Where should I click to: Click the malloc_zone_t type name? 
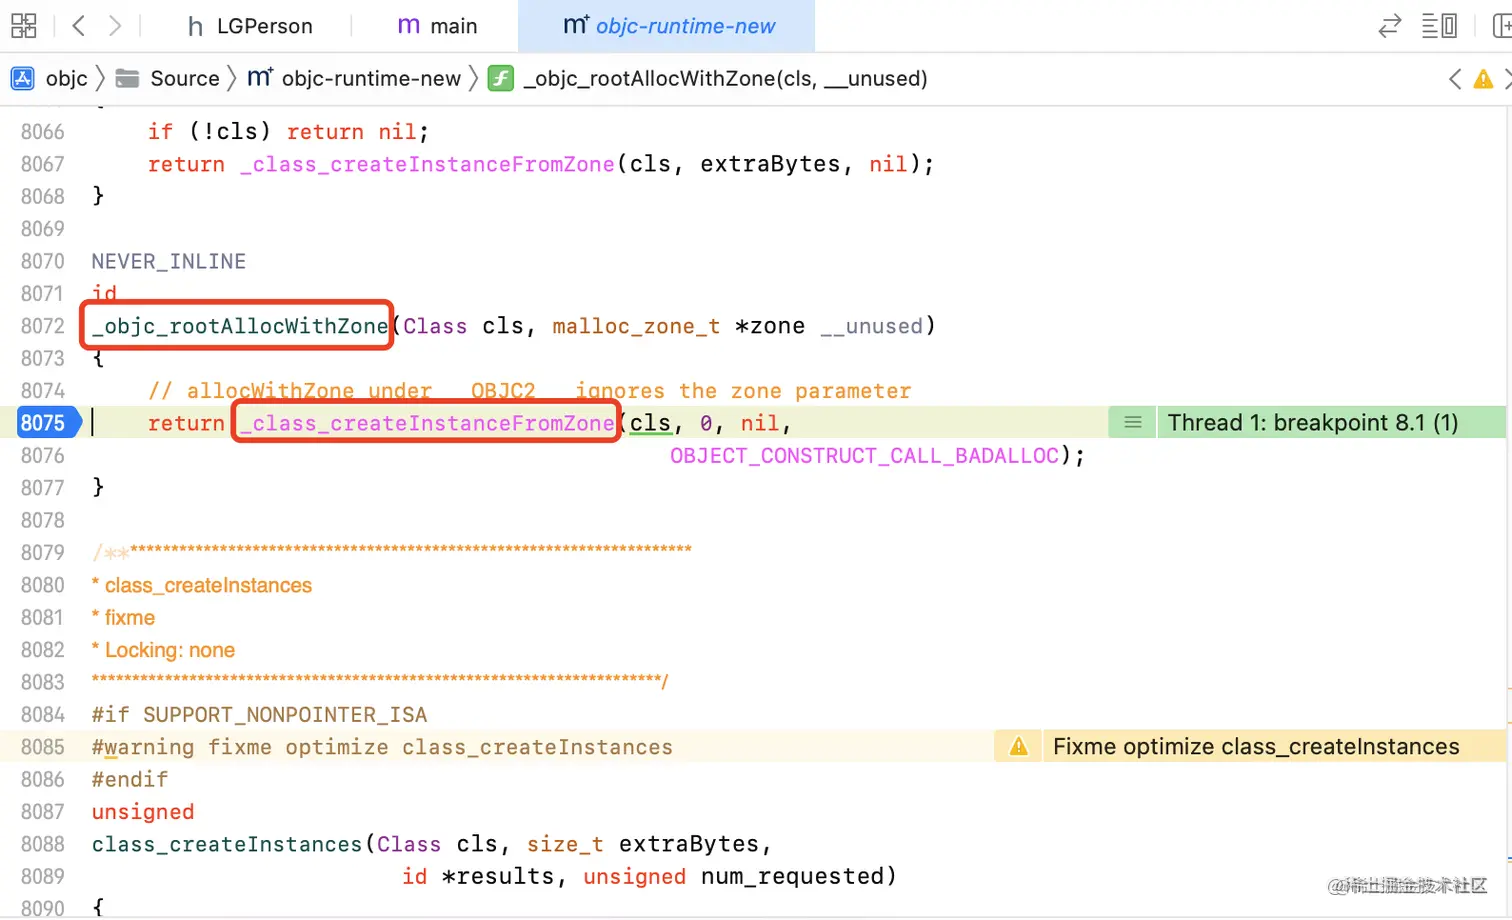click(636, 326)
